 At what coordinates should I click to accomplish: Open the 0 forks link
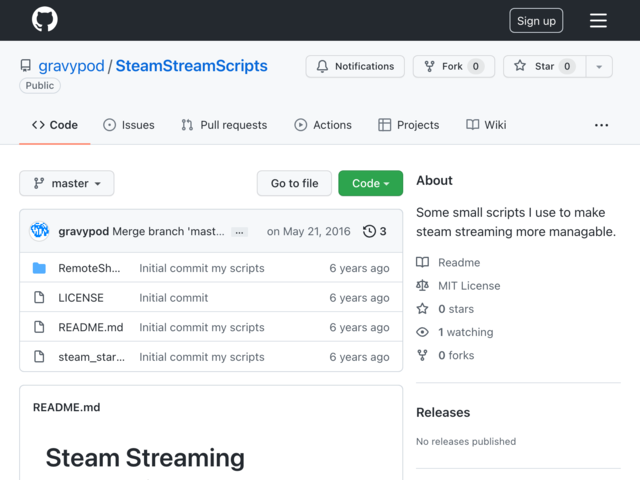456,356
